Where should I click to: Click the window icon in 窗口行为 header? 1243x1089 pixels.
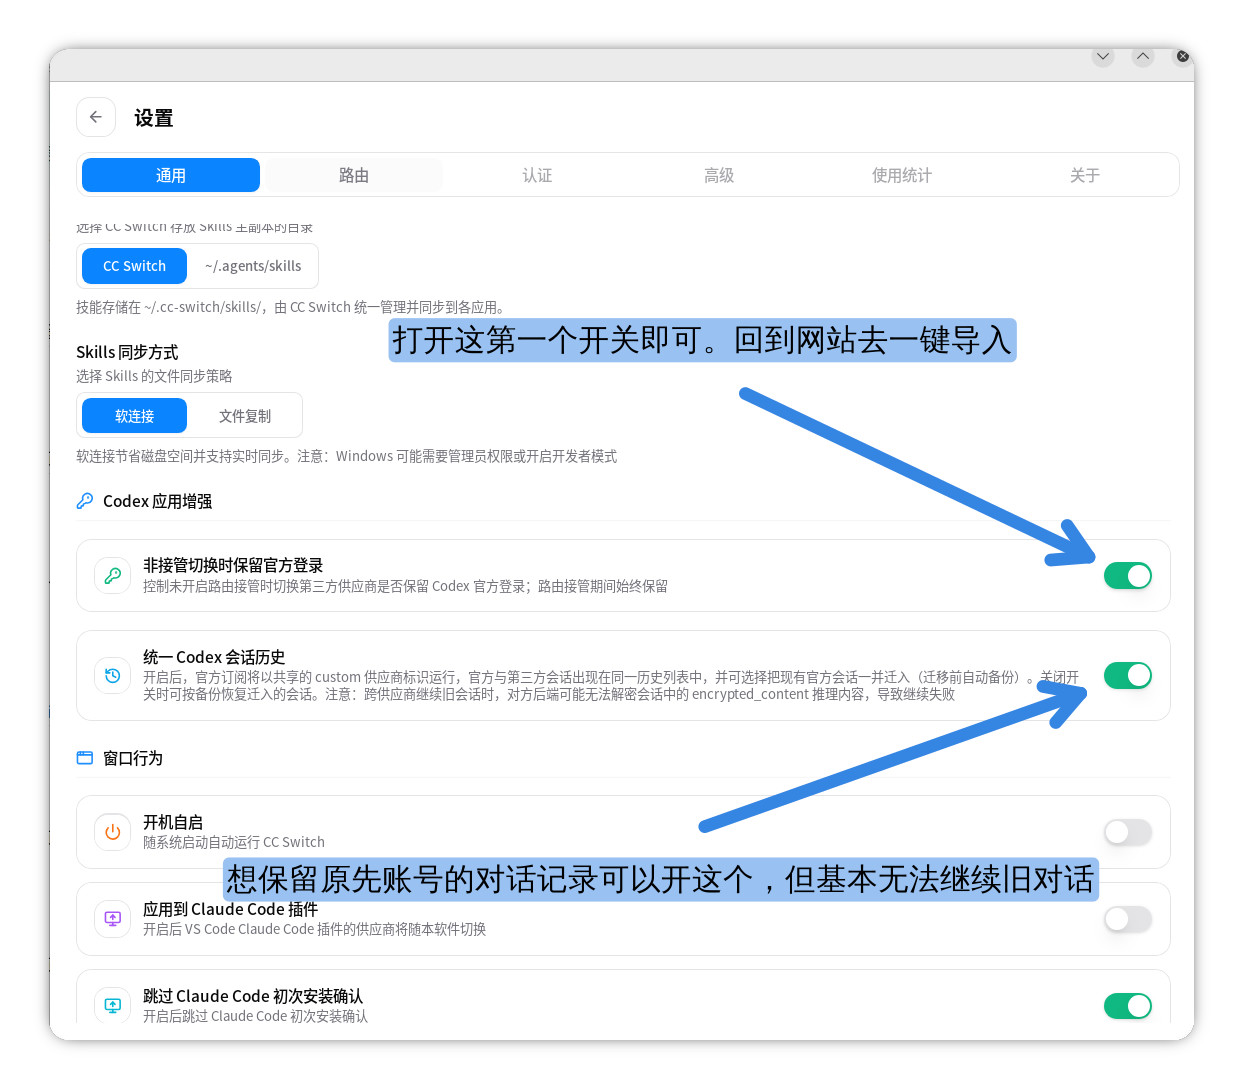[85, 758]
